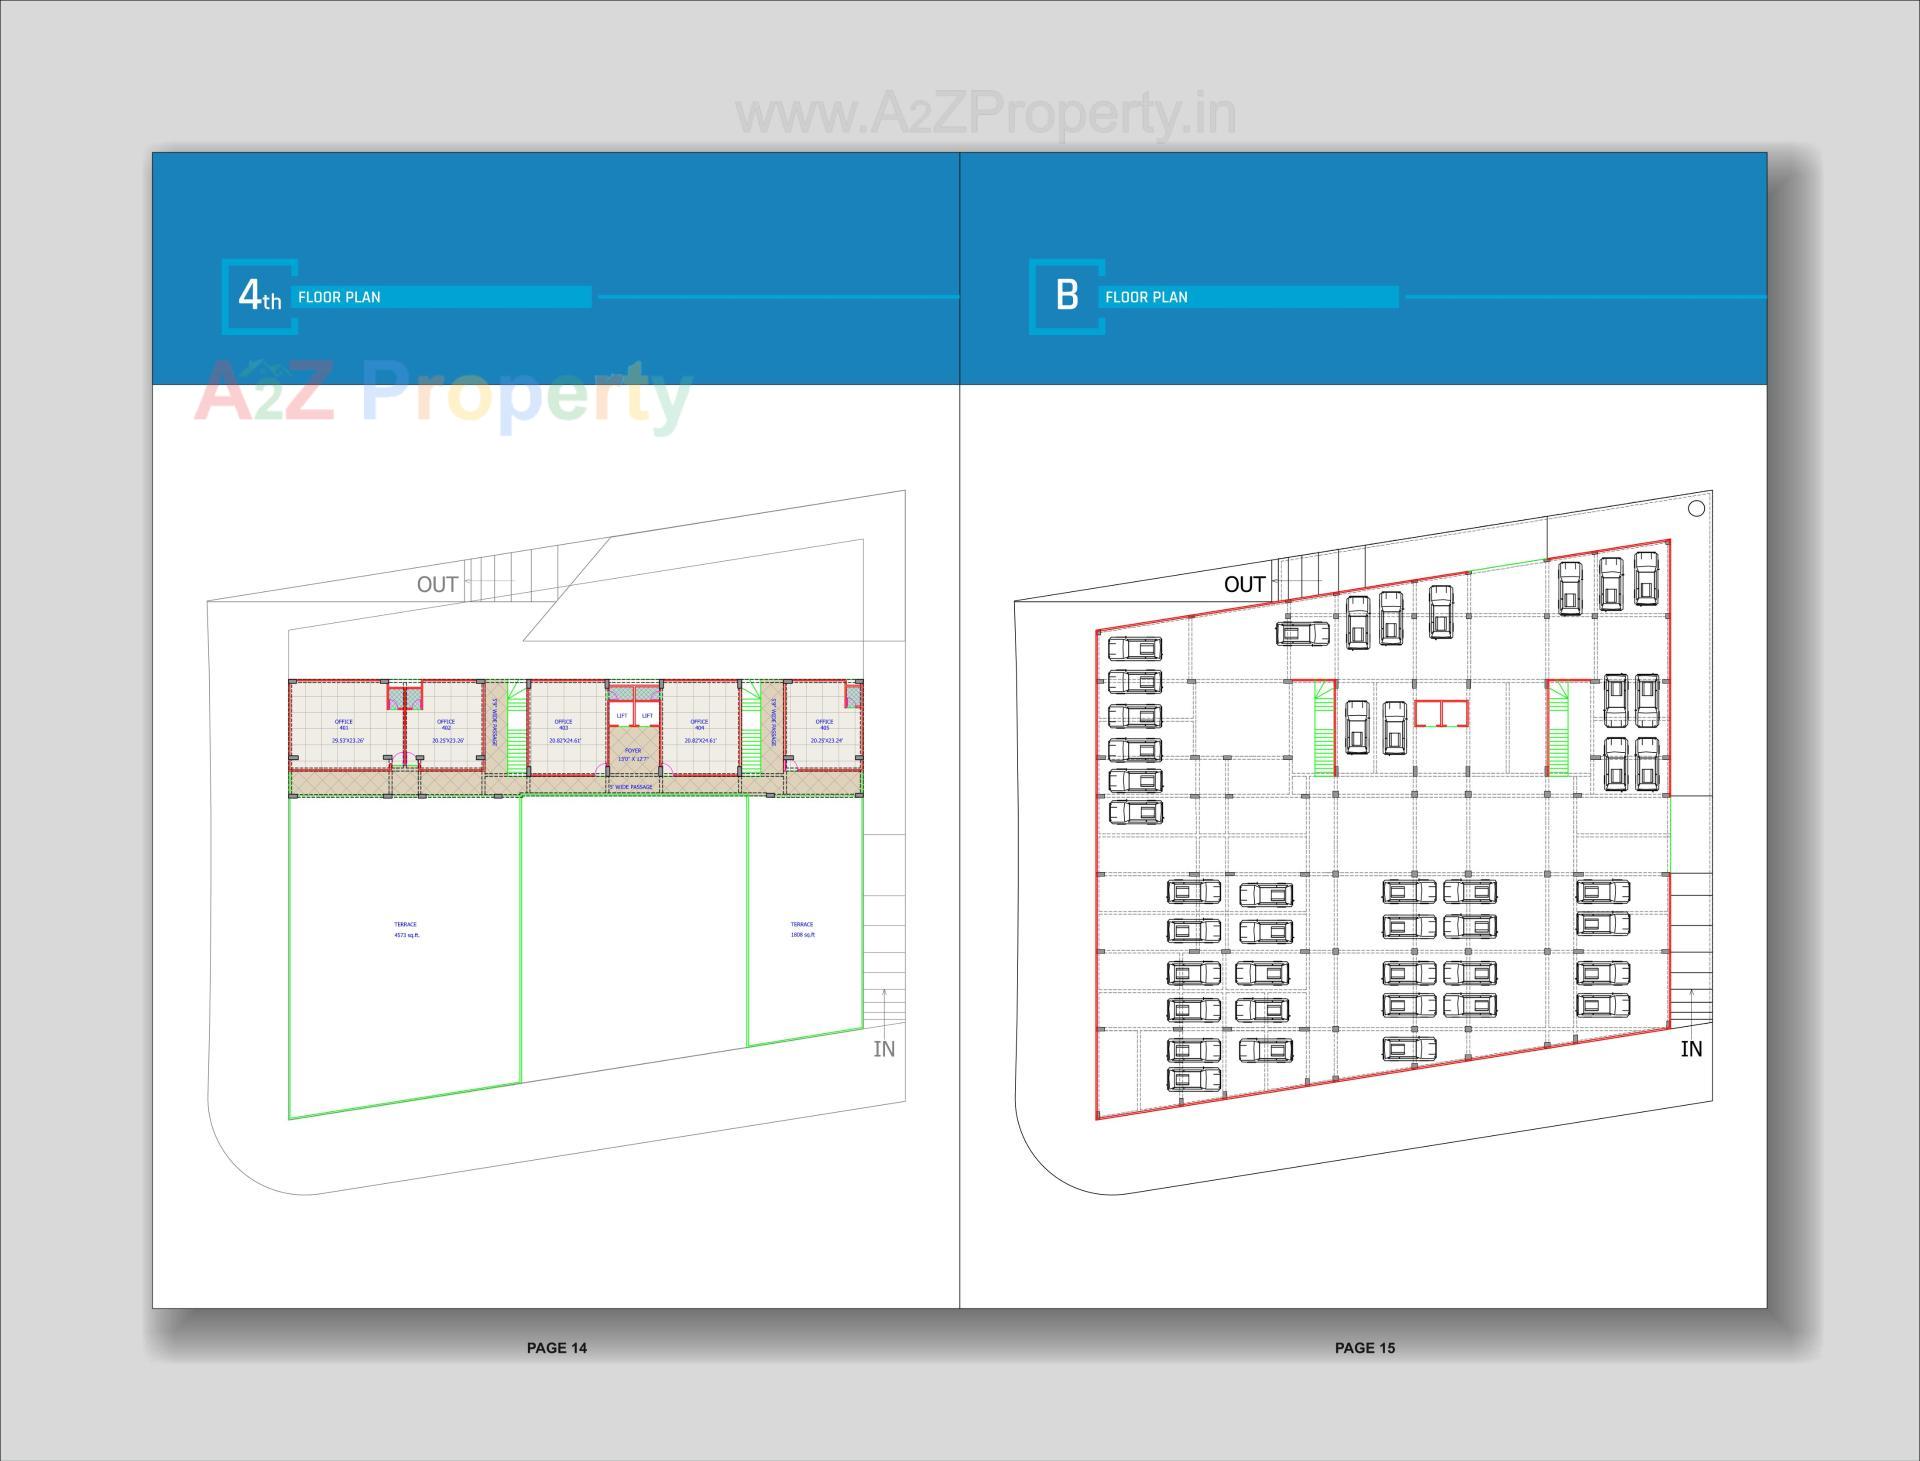Select the right LIFT symbol beside the FOYER

click(x=647, y=715)
